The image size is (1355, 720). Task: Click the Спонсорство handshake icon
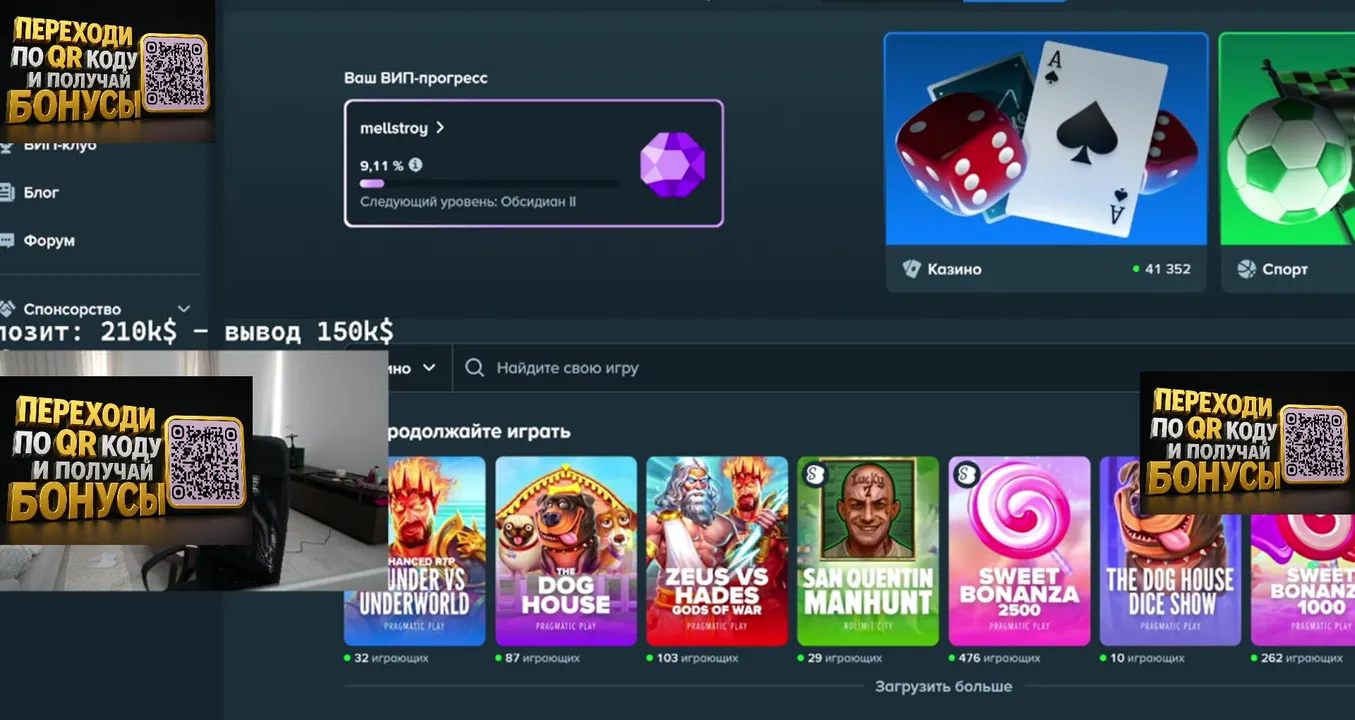[x=7, y=309]
